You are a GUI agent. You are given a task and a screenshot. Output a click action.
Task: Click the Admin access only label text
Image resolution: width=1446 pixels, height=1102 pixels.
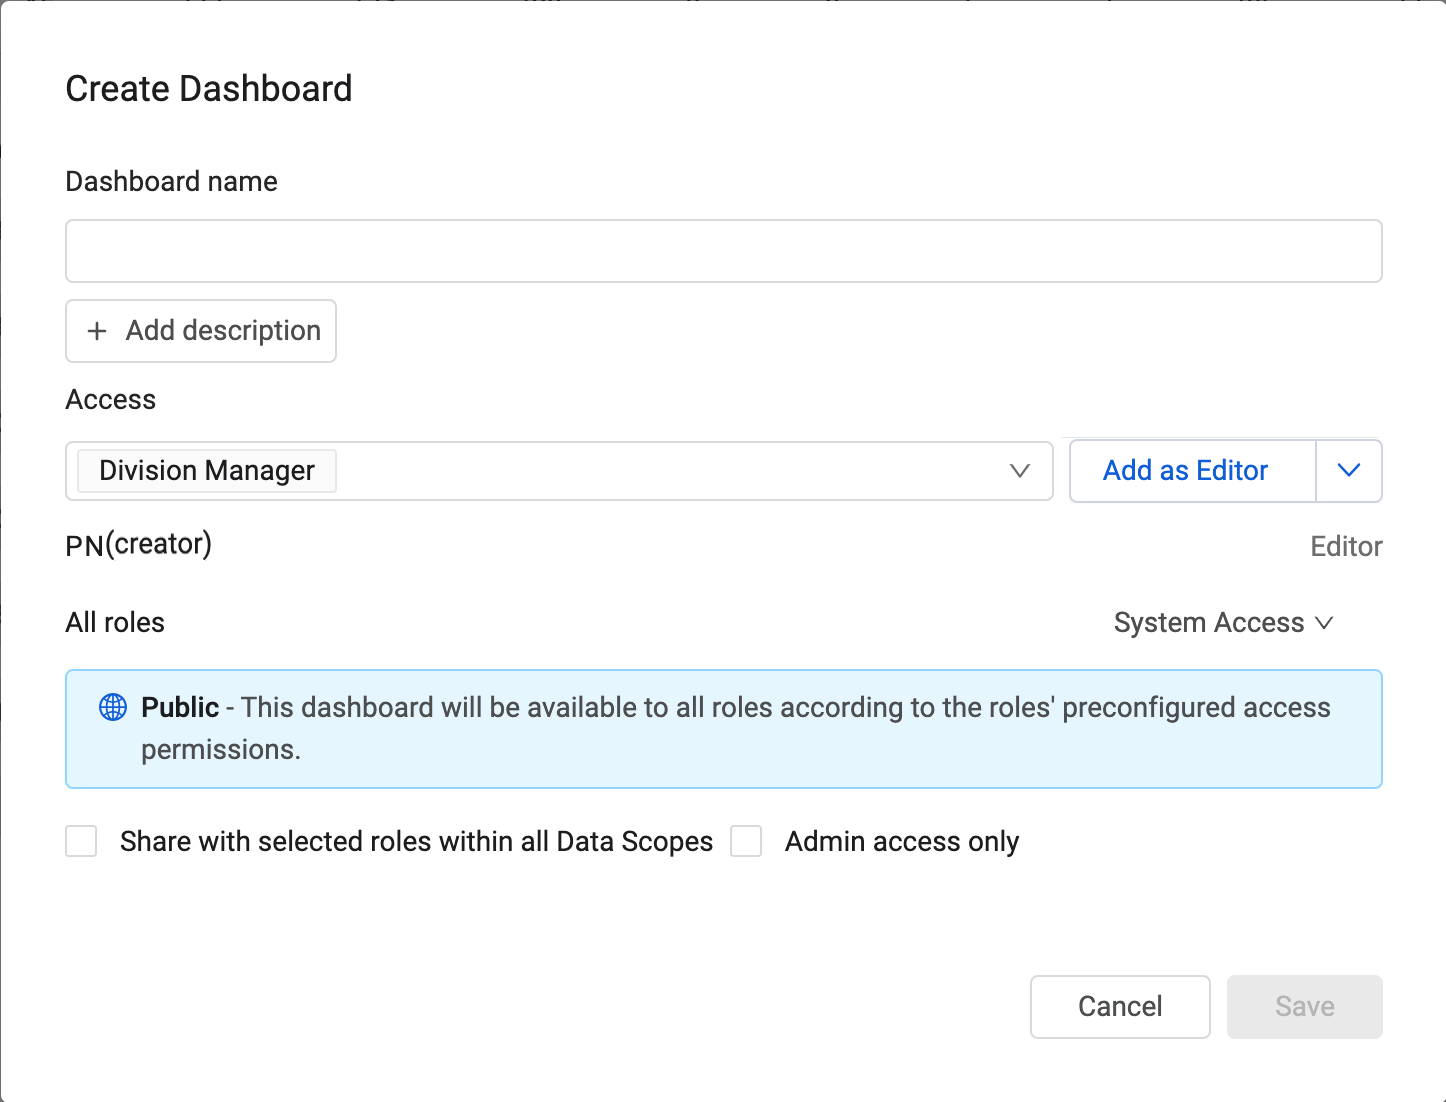point(902,842)
